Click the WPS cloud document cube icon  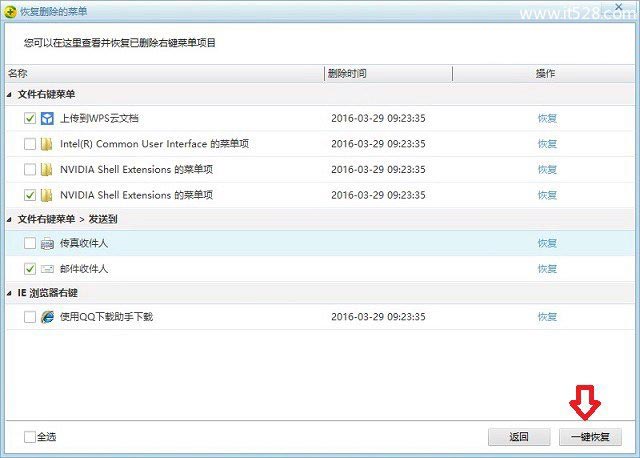(47, 118)
